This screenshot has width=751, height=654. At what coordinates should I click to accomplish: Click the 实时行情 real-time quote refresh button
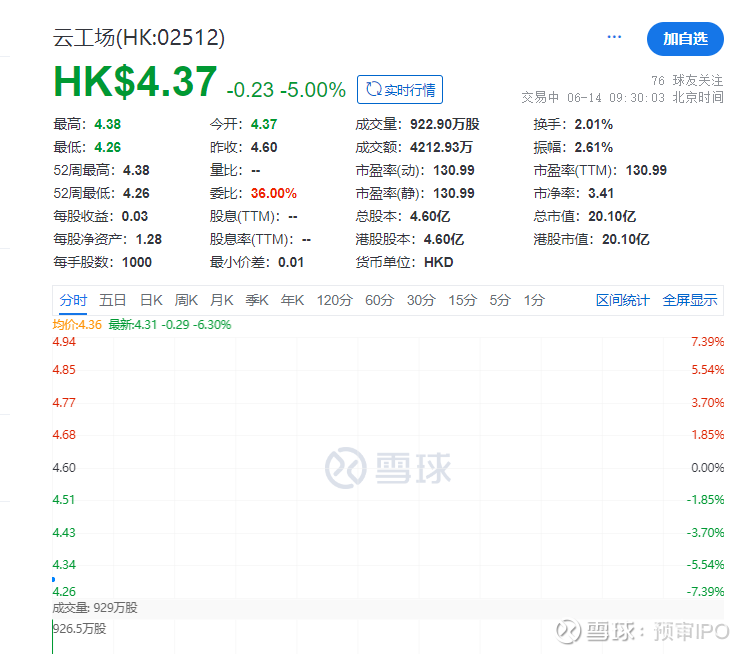pyautogui.click(x=400, y=90)
